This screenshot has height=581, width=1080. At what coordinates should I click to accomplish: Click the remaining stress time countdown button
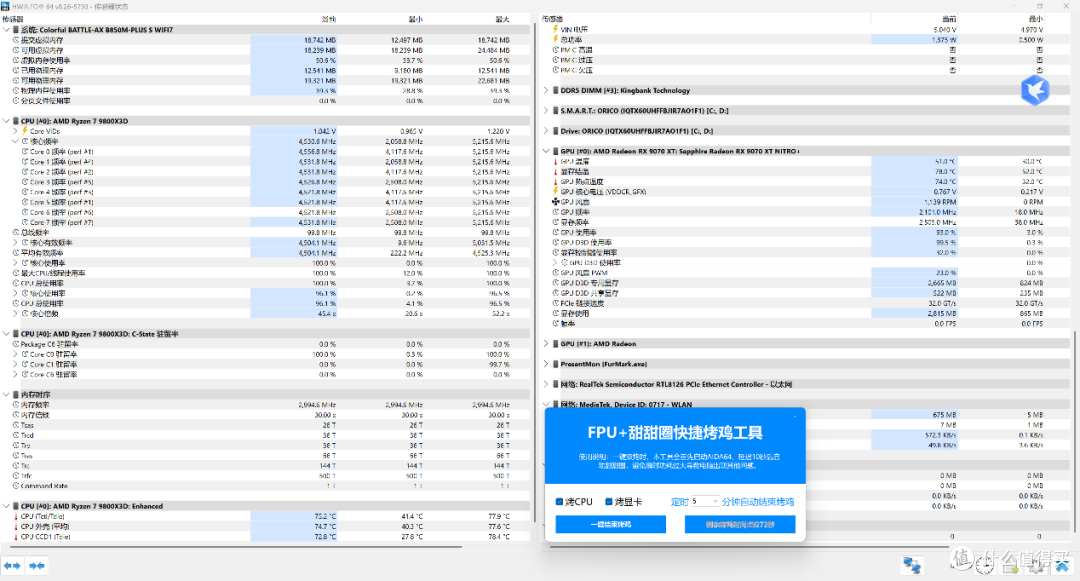point(740,525)
